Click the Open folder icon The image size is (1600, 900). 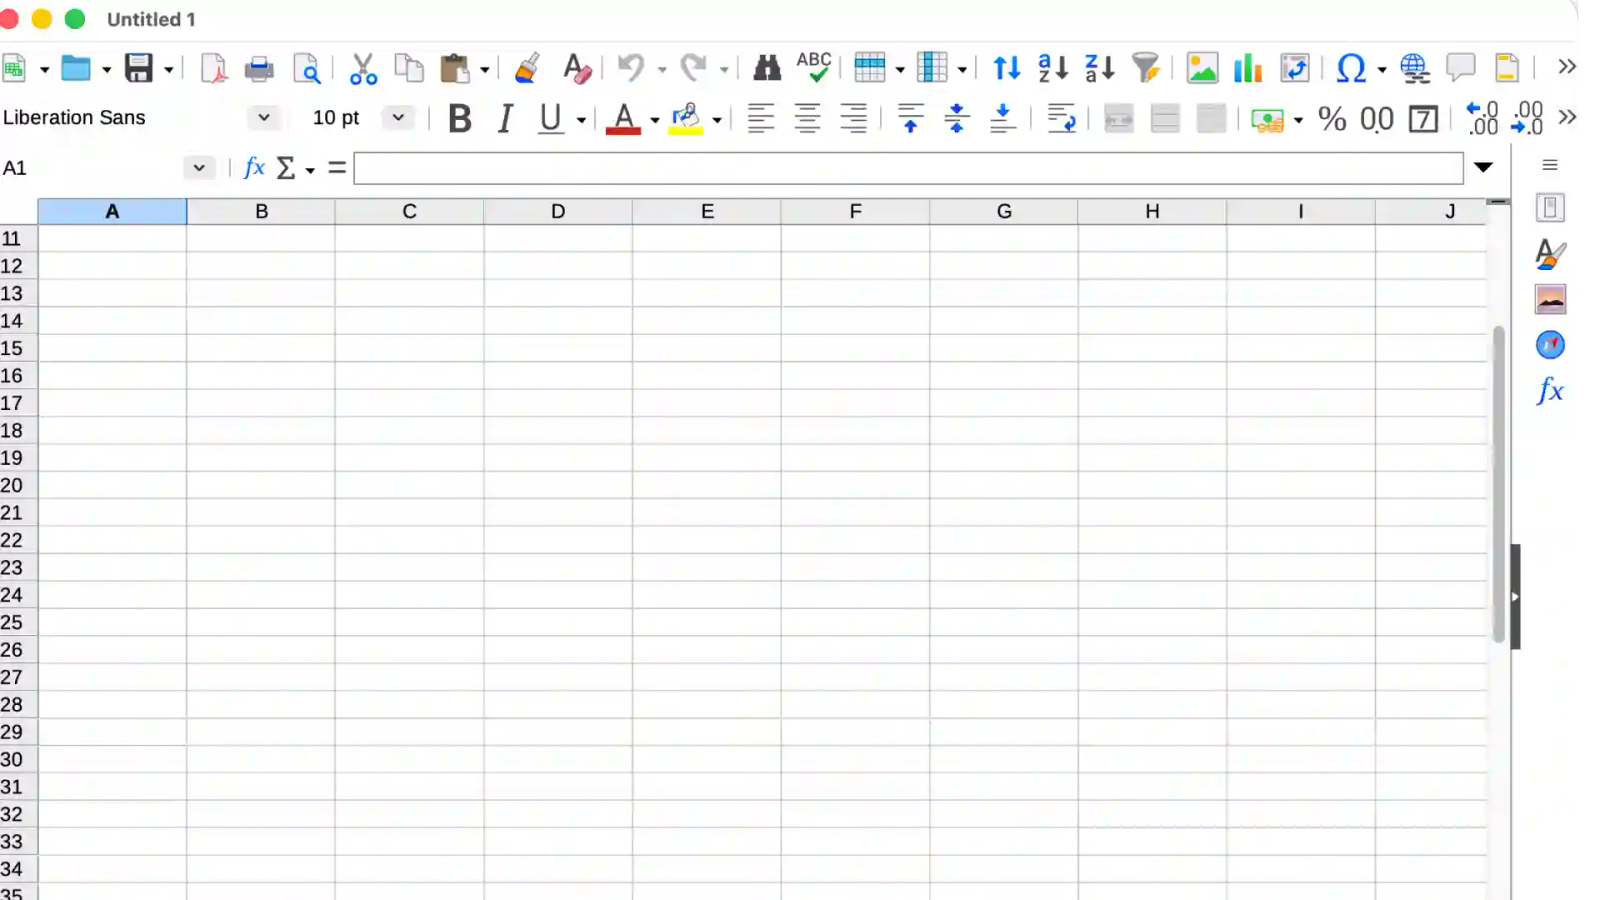pyautogui.click(x=76, y=69)
